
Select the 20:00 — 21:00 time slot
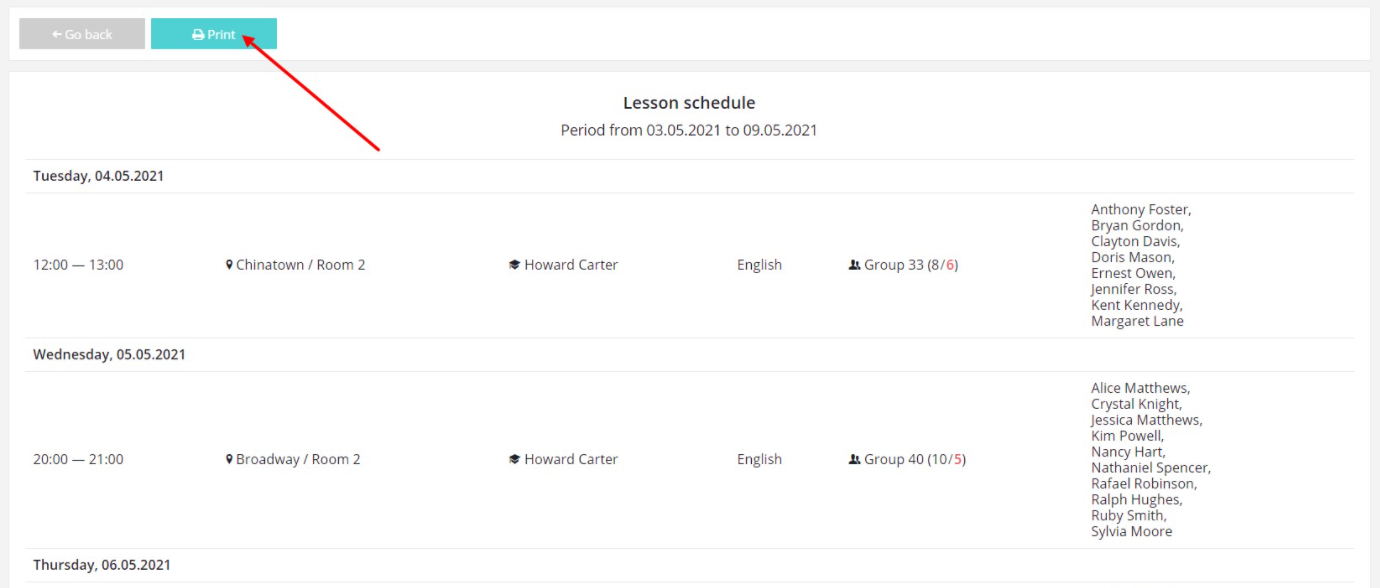[x=78, y=459]
